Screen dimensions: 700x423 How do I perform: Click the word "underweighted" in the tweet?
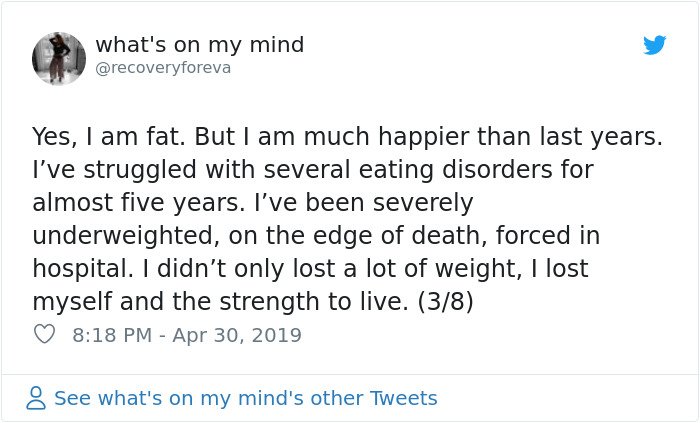point(123,236)
